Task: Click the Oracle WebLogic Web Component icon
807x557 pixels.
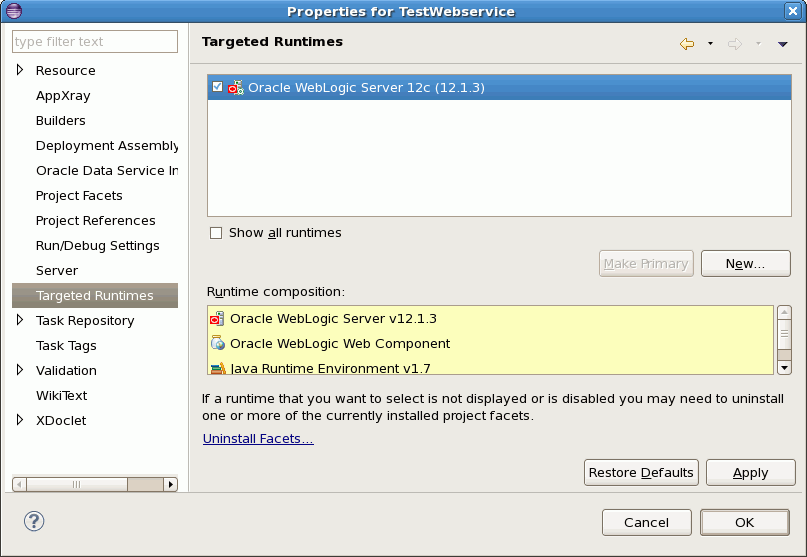Action: point(218,343)
